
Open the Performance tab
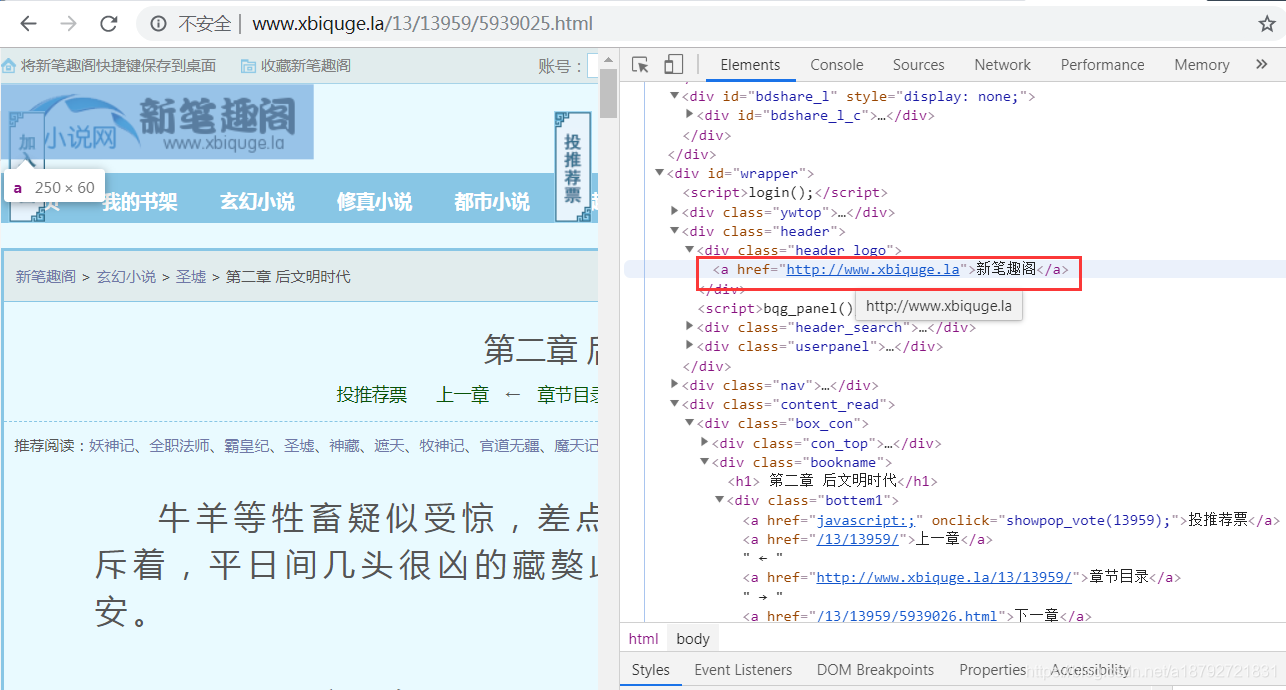point(1102,65)
